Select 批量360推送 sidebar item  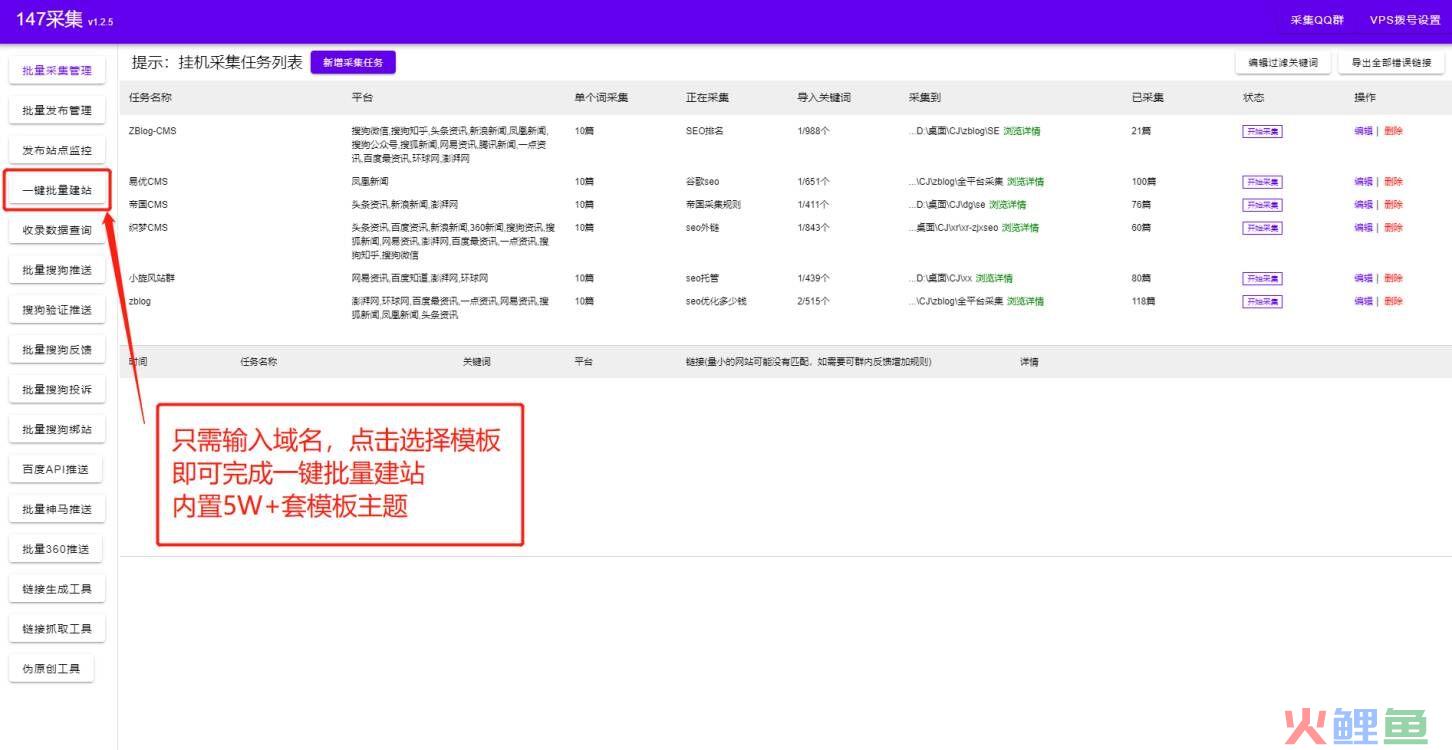coord(57,549)
